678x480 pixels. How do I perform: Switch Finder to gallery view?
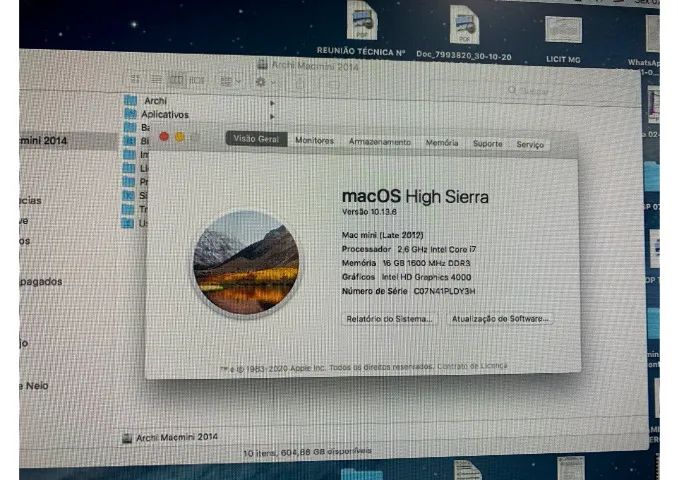click(197, 80)
